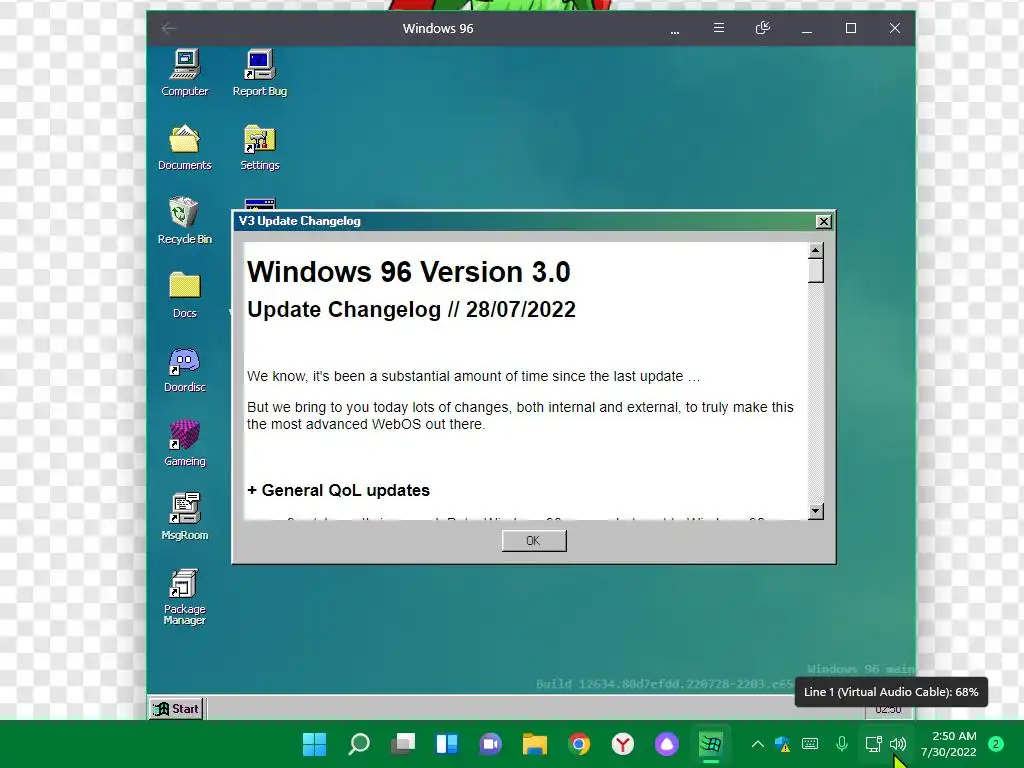Open the touch keyboard tray icon
The height and width of the screenshot is (768, 1024).
810,744
